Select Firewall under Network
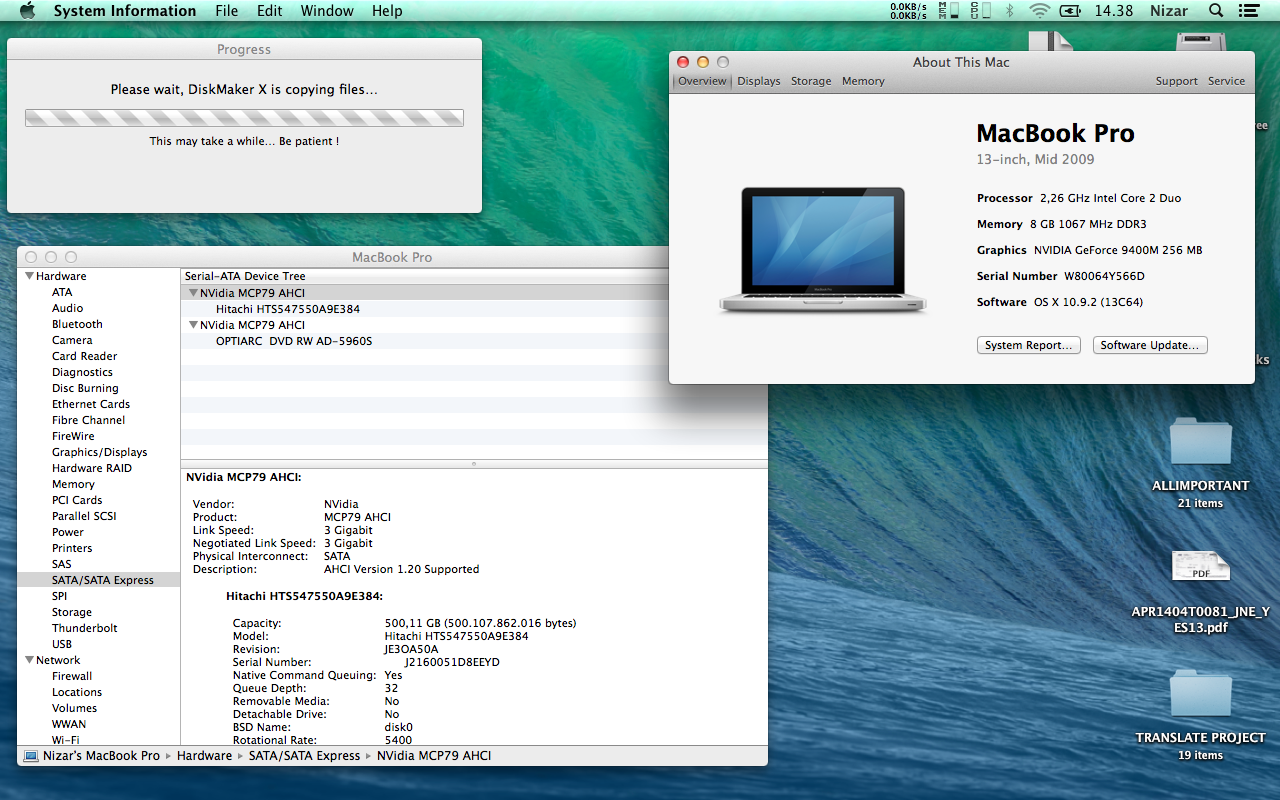The height and width of the screenshot is (800, 1280). (x=72, y=676)
